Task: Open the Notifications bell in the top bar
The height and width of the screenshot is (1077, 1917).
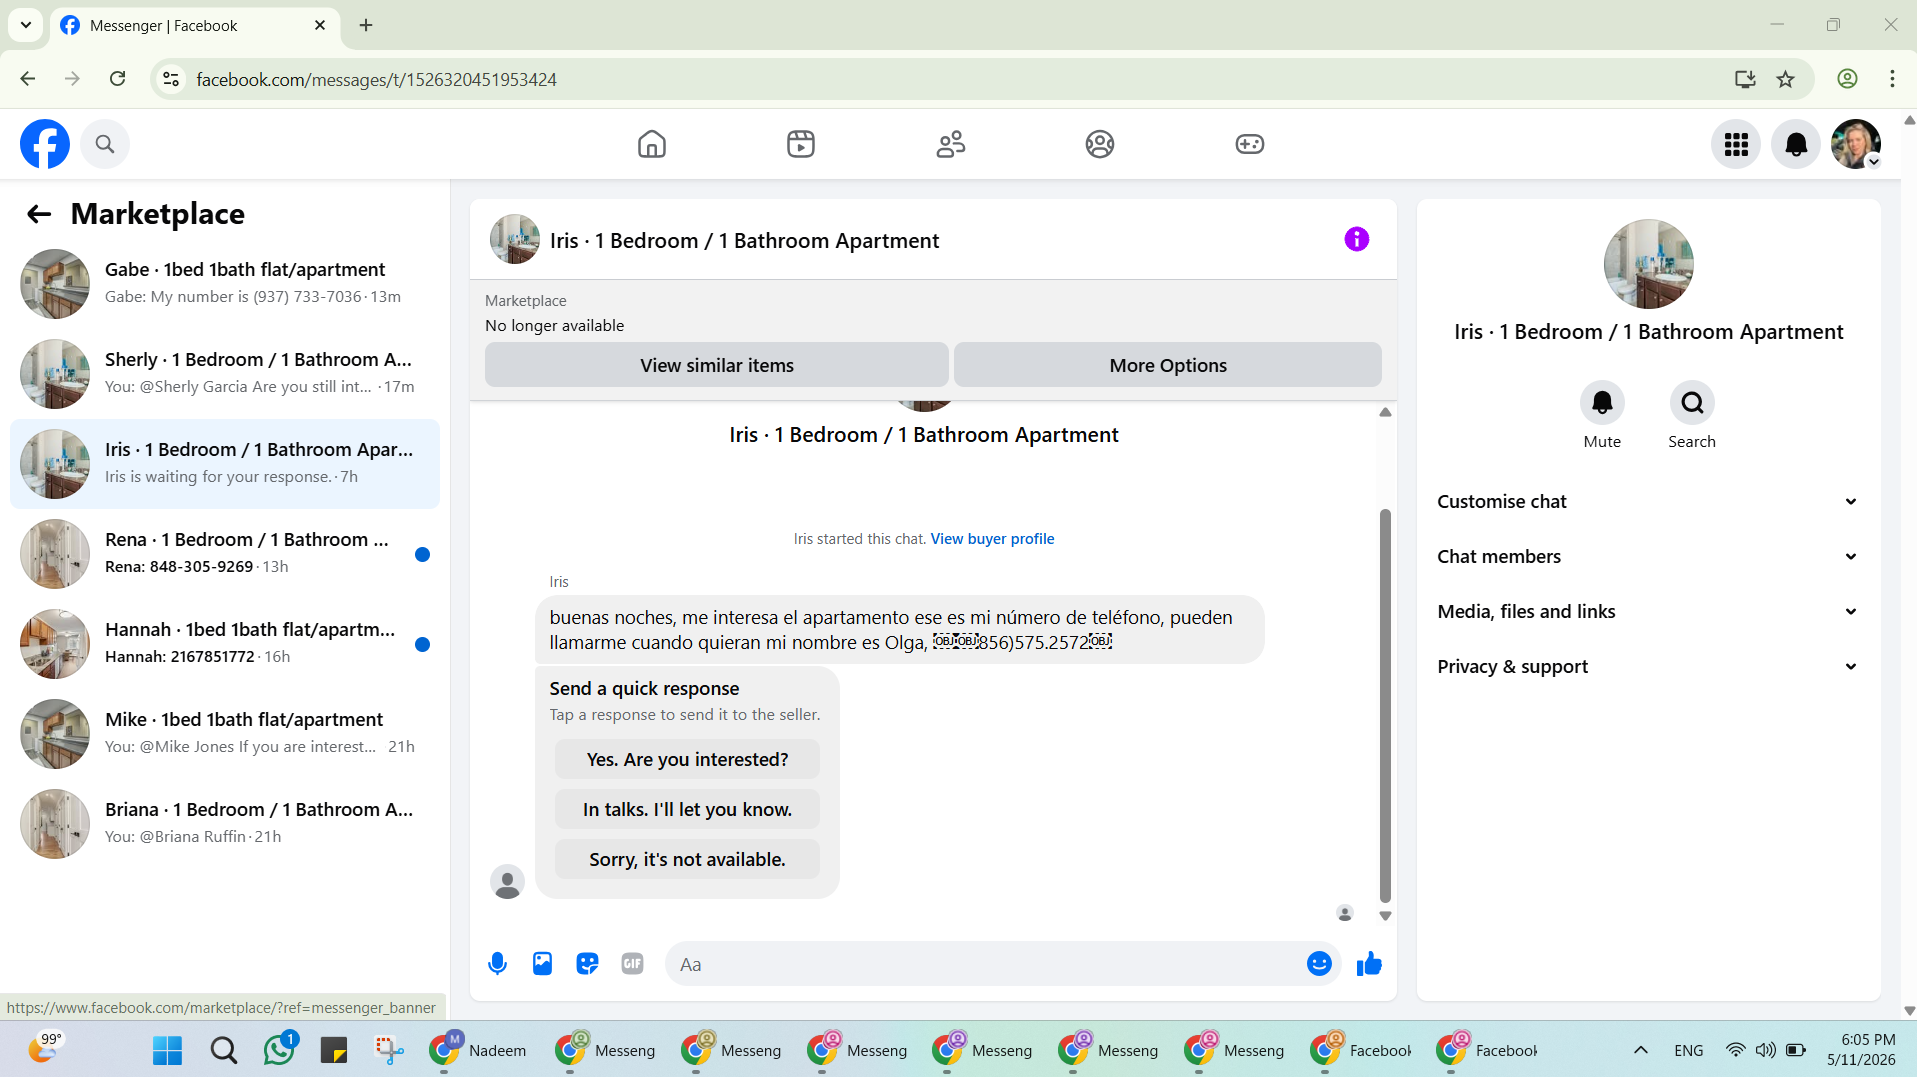Action: pos(1796,144)
